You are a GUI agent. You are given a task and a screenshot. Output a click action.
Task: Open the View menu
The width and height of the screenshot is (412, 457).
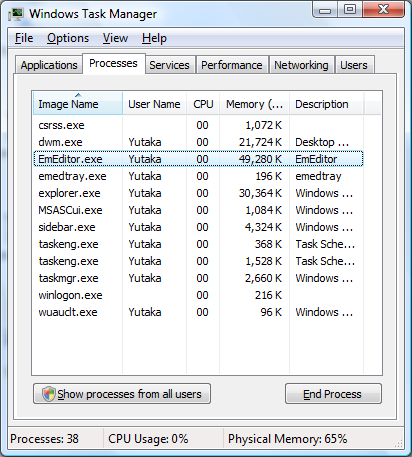[x=115, y=38]
